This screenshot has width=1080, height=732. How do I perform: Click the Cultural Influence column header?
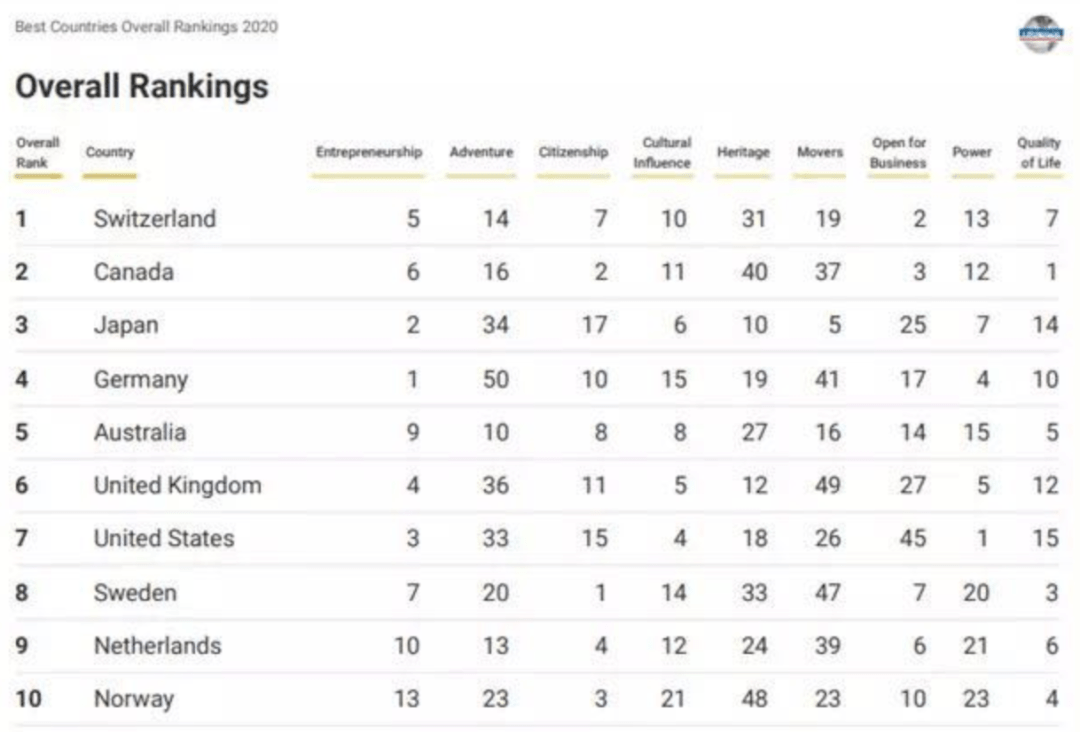point(662,152)
